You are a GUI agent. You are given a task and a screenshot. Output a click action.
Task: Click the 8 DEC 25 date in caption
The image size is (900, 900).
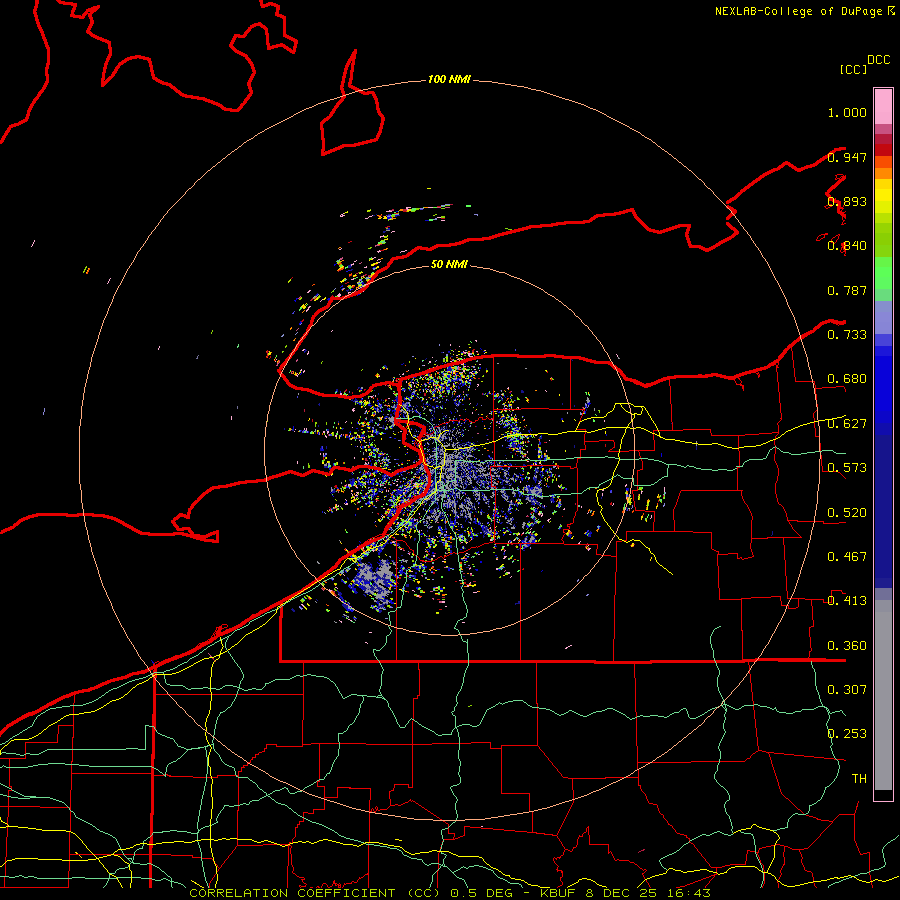[620, 893]
